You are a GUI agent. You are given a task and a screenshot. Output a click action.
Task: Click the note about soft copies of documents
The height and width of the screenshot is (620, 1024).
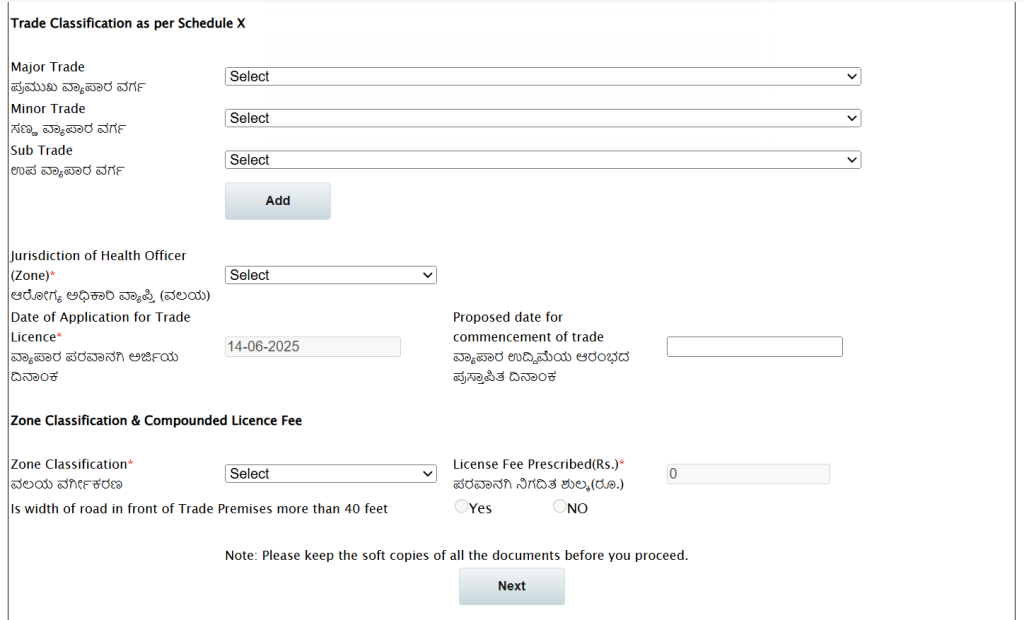point(456,555)
